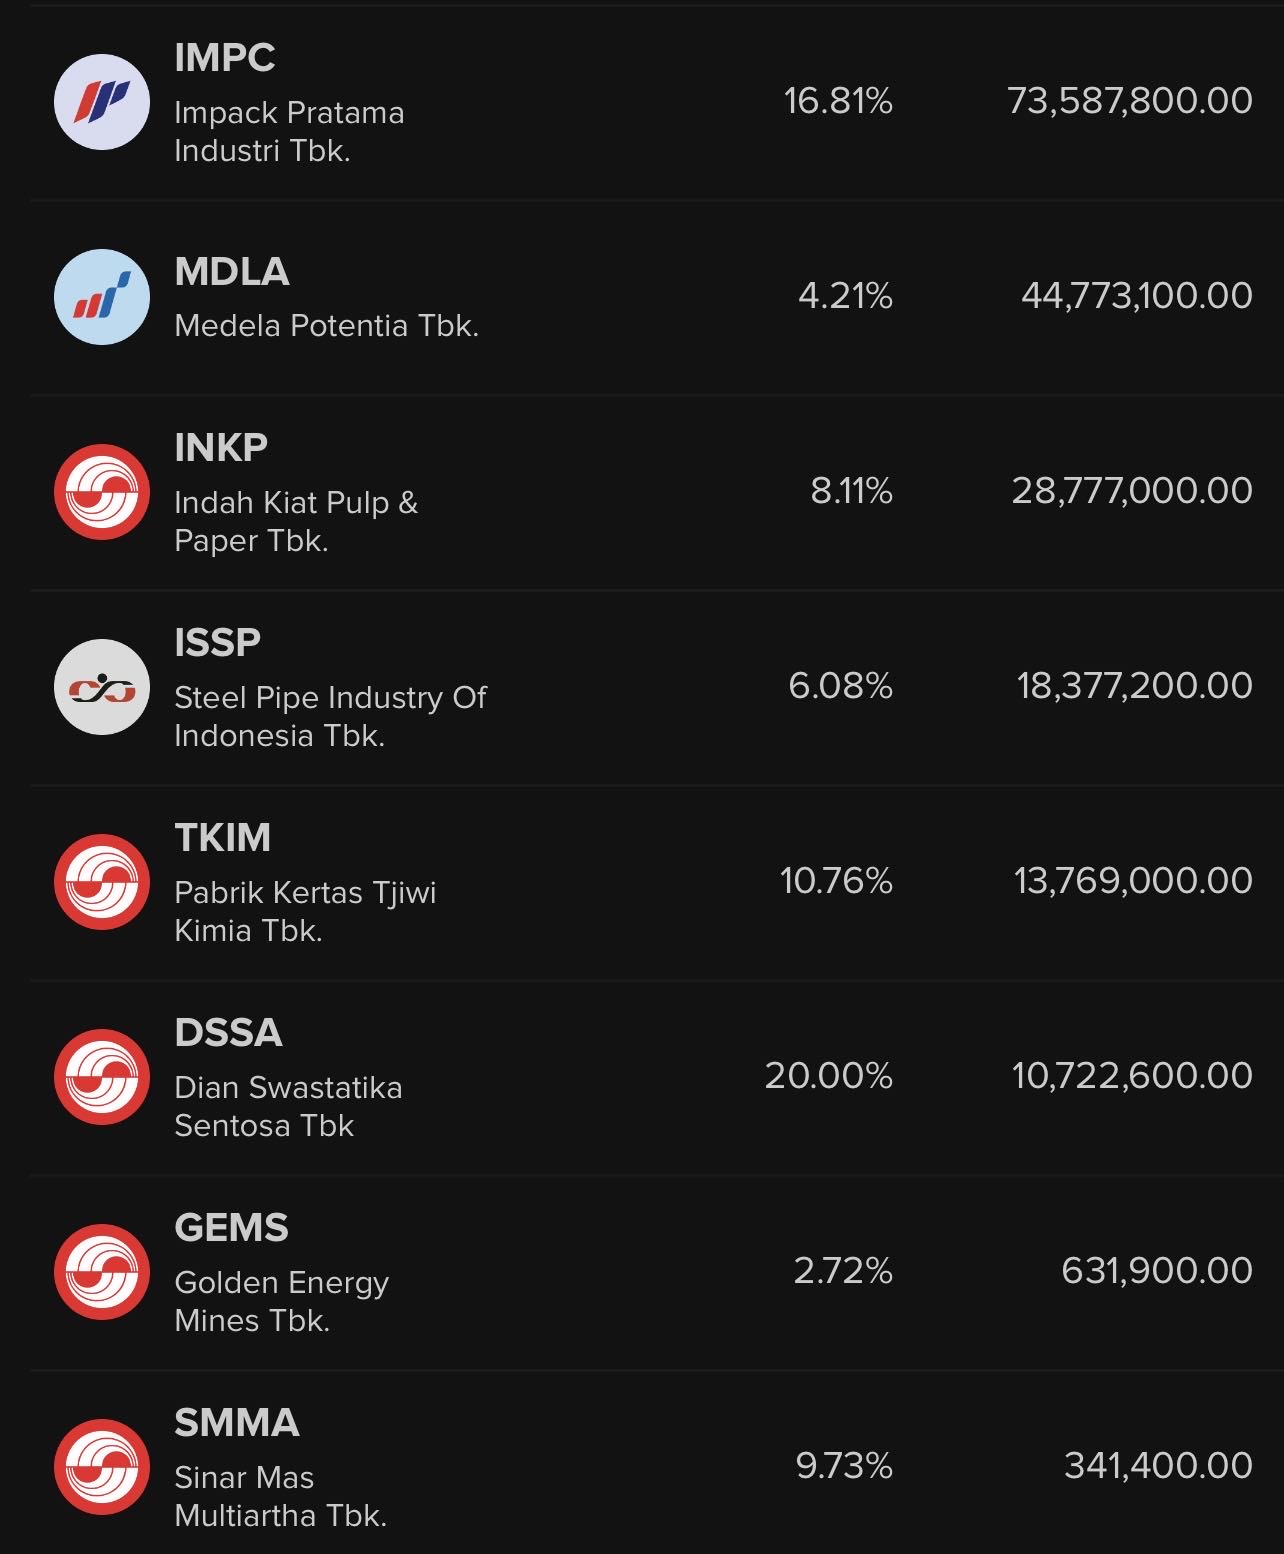
Task: Tap the 18,377,200.00 value for ISSP
Action: pos(1134,685)
